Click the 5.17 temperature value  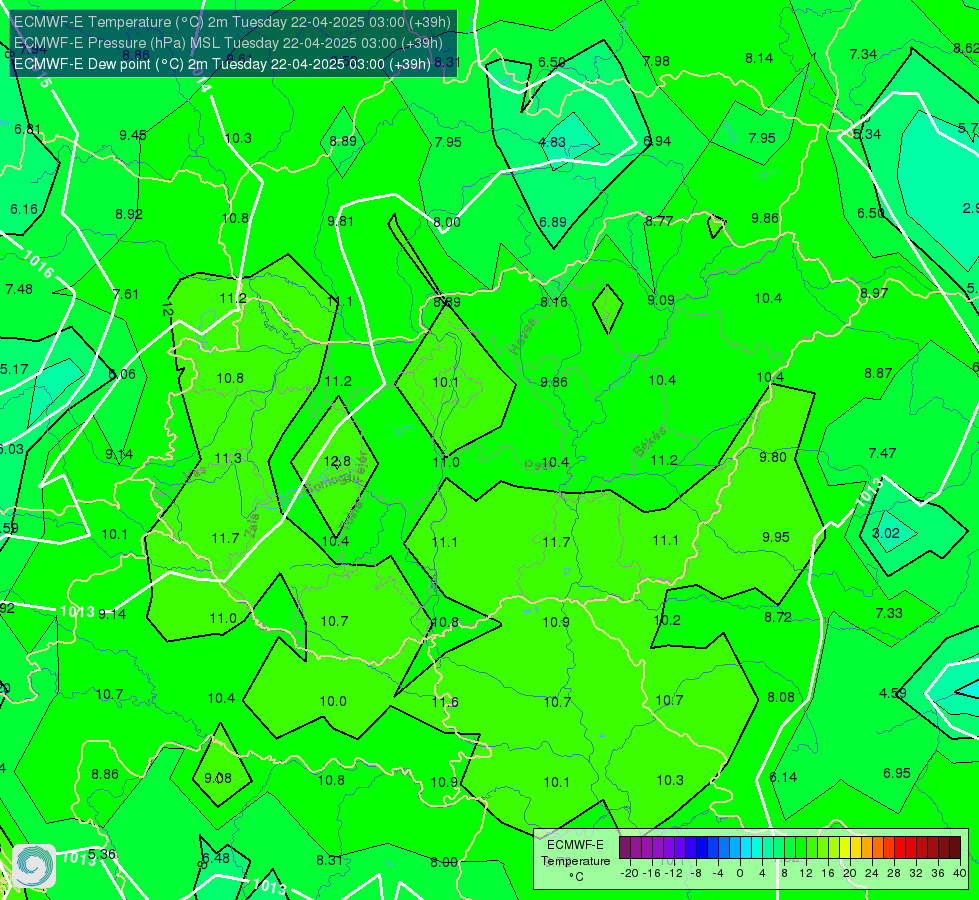click(x=14, y=369)
